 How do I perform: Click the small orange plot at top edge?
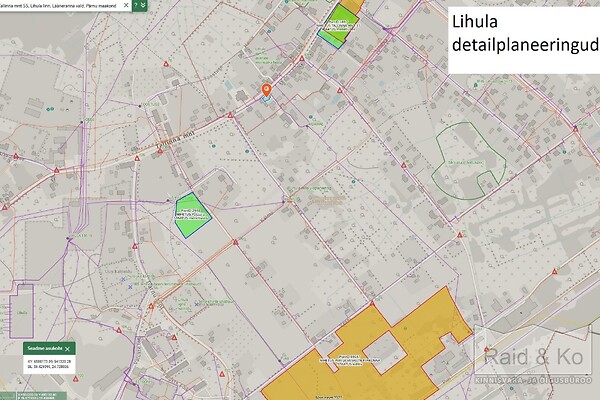353,4
